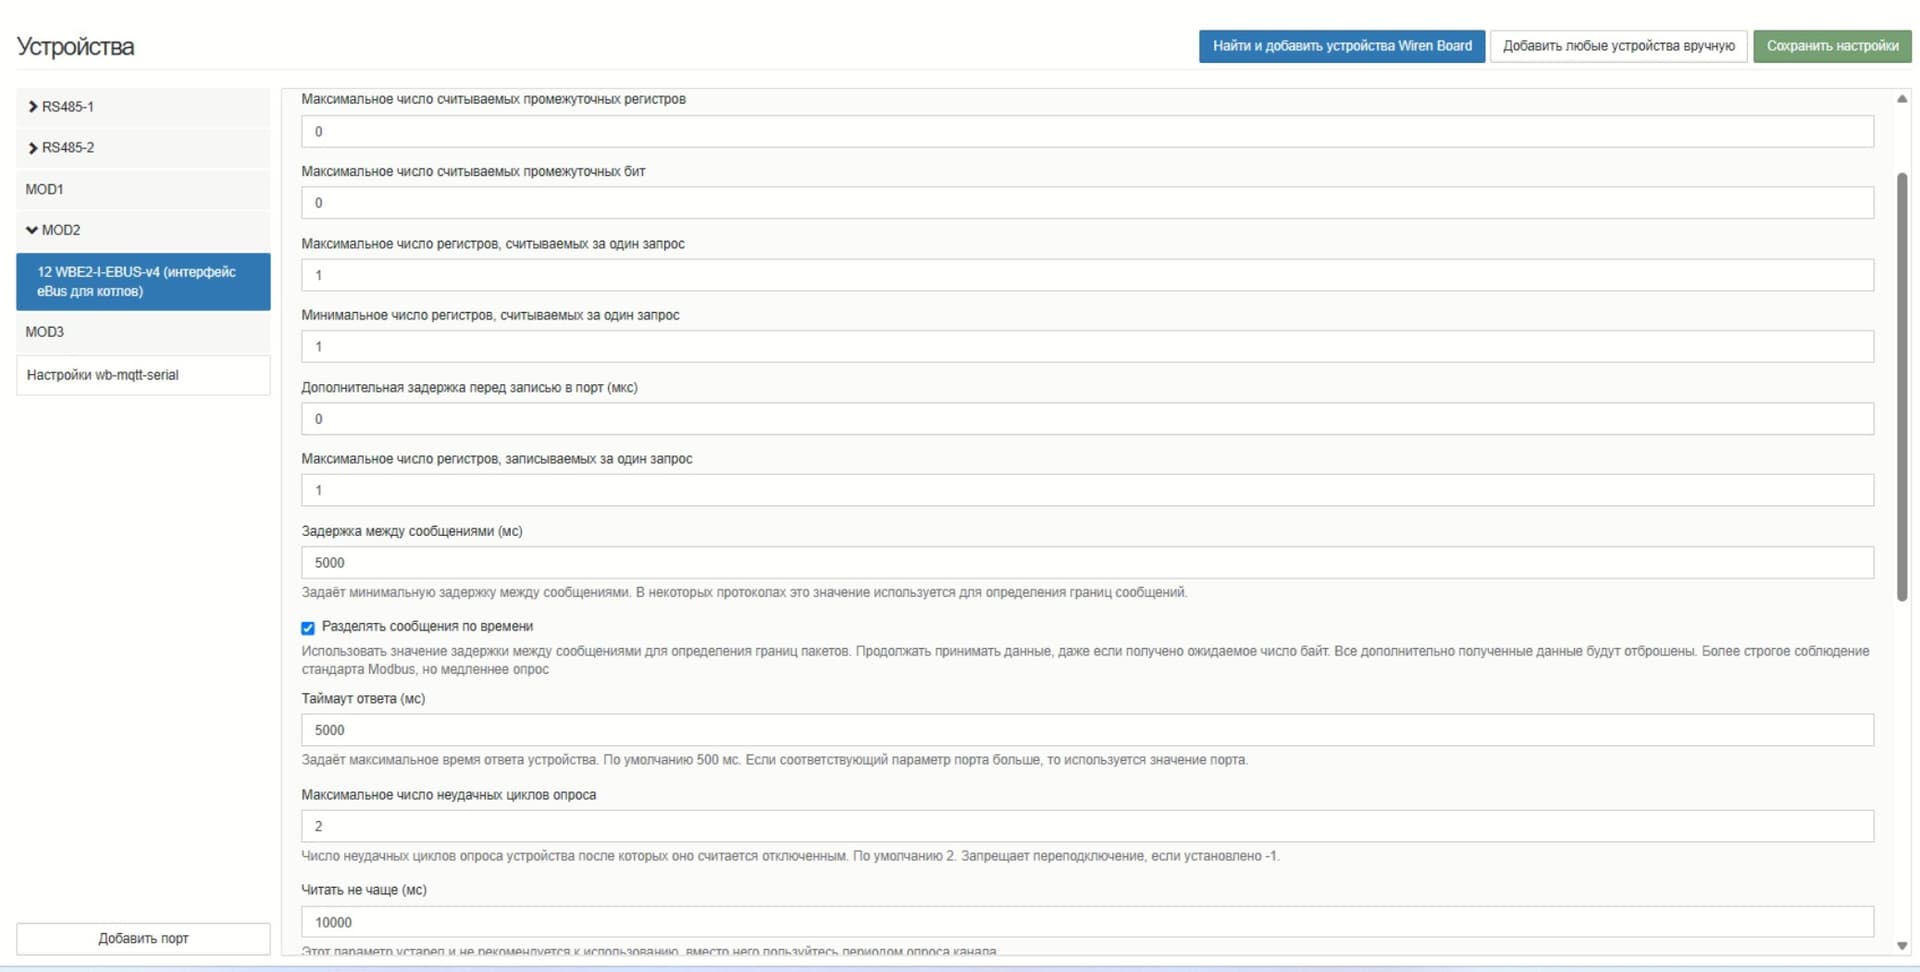Click the "Добавить порт" button
1920x972 pixels.
point(143,938)
